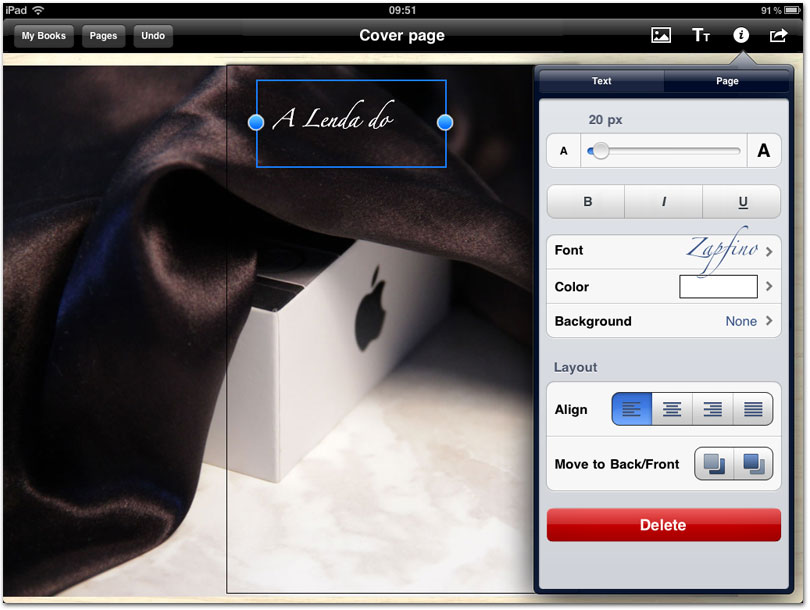Screen dimensions: 810x610
Task: Expand the Color options chevron
Action: pos(769,286)
